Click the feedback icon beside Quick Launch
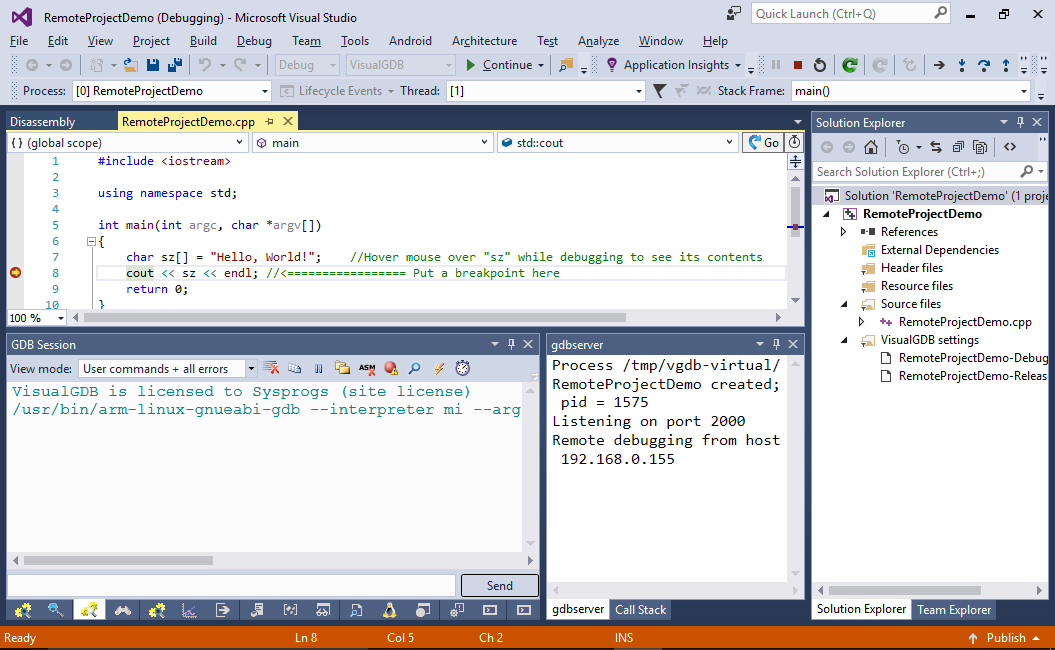The image size is (1055, 650). [733, 13]
